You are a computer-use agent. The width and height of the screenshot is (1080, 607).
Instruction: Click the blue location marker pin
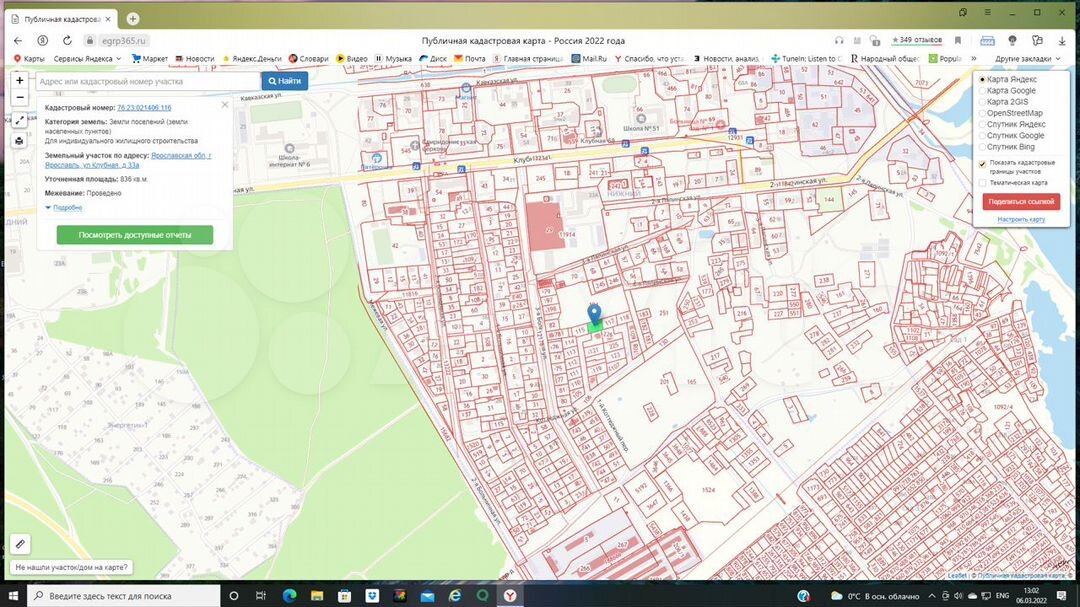595,314
